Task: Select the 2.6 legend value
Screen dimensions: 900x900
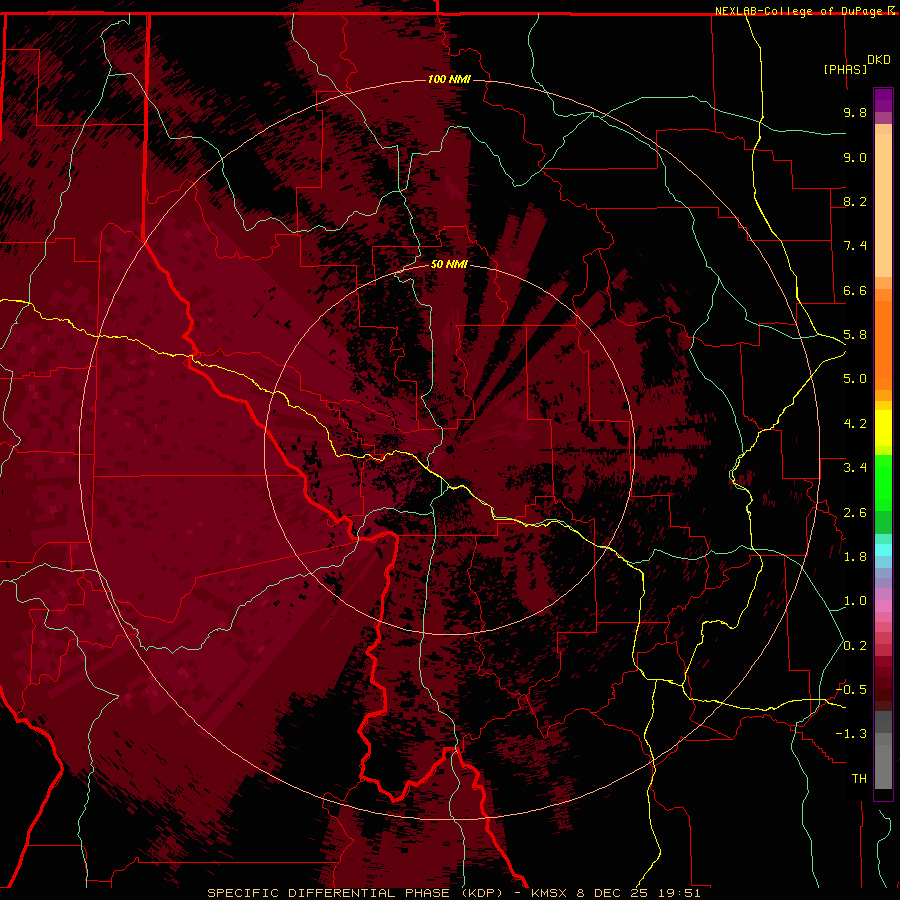Action: click(855, 513)
